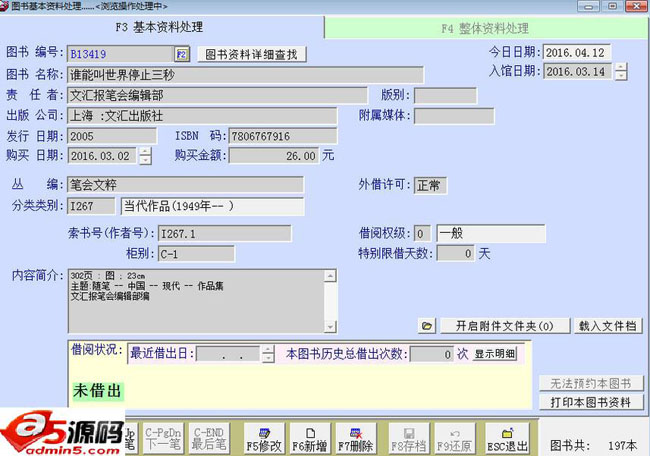Screen dimensions: 650x456
Task: Click F8存档 save button
Action: [x=409, y=439]
